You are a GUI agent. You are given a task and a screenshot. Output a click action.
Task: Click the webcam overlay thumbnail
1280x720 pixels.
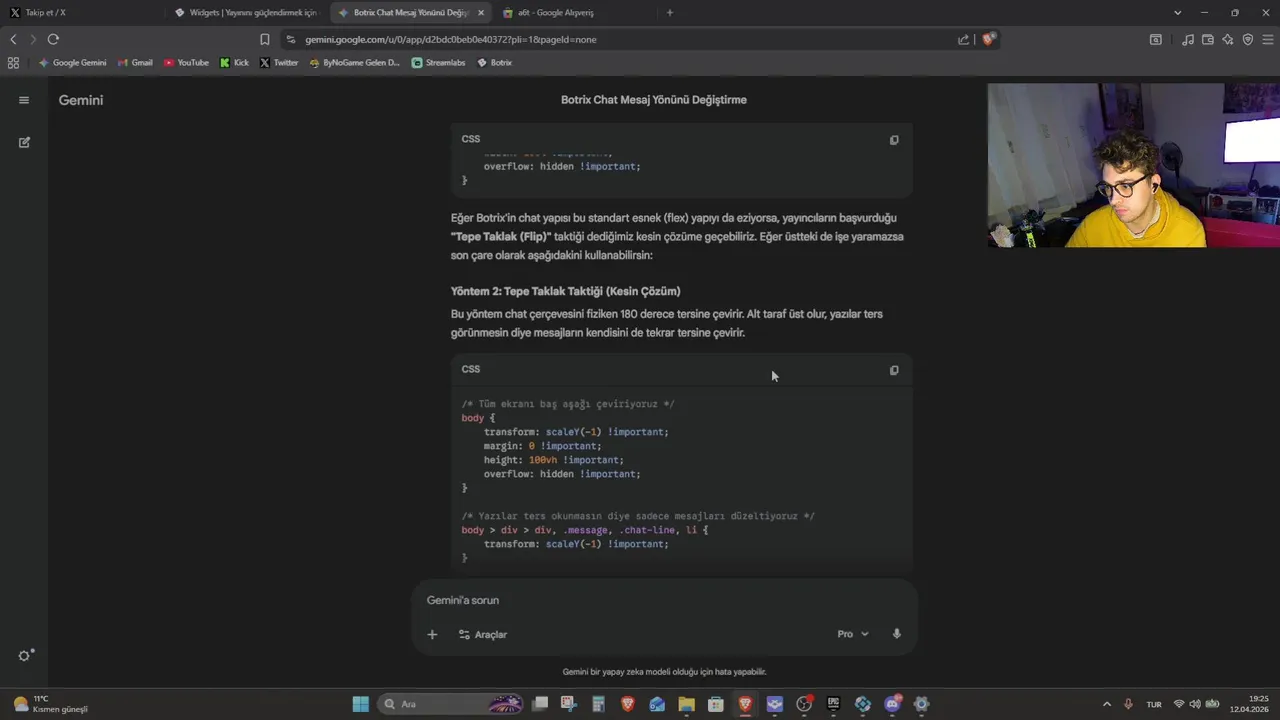pos(1134,165)
